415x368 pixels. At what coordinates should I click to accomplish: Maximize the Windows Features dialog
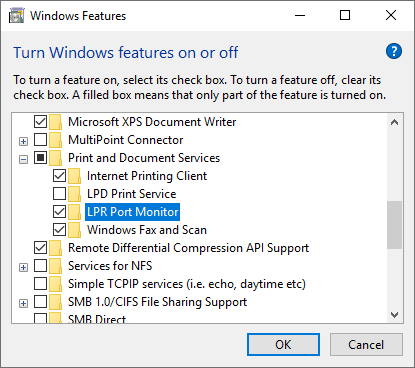(345, 15)
